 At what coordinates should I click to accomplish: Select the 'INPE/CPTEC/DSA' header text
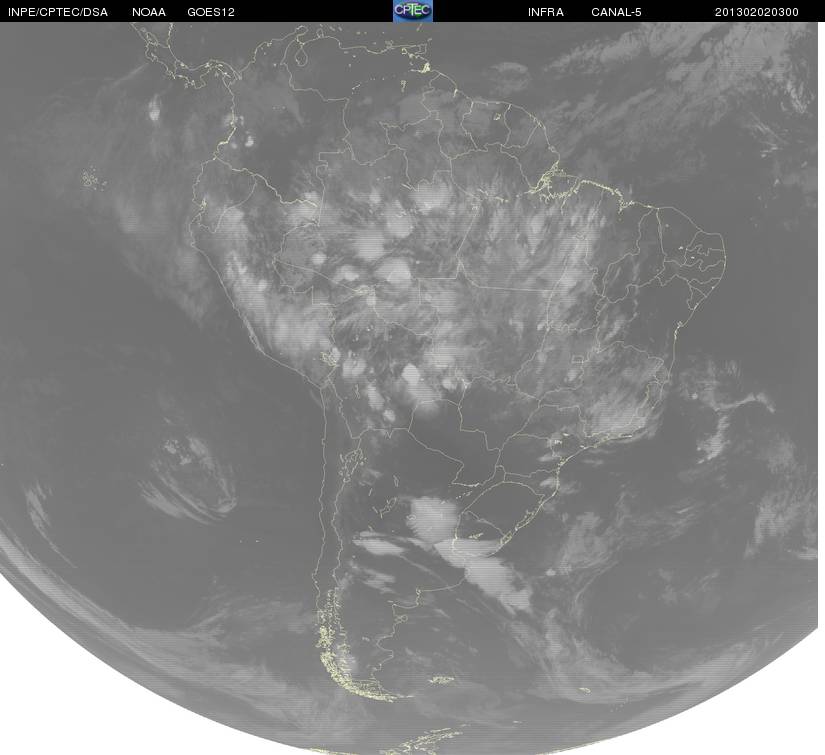[x=58, y=12]
